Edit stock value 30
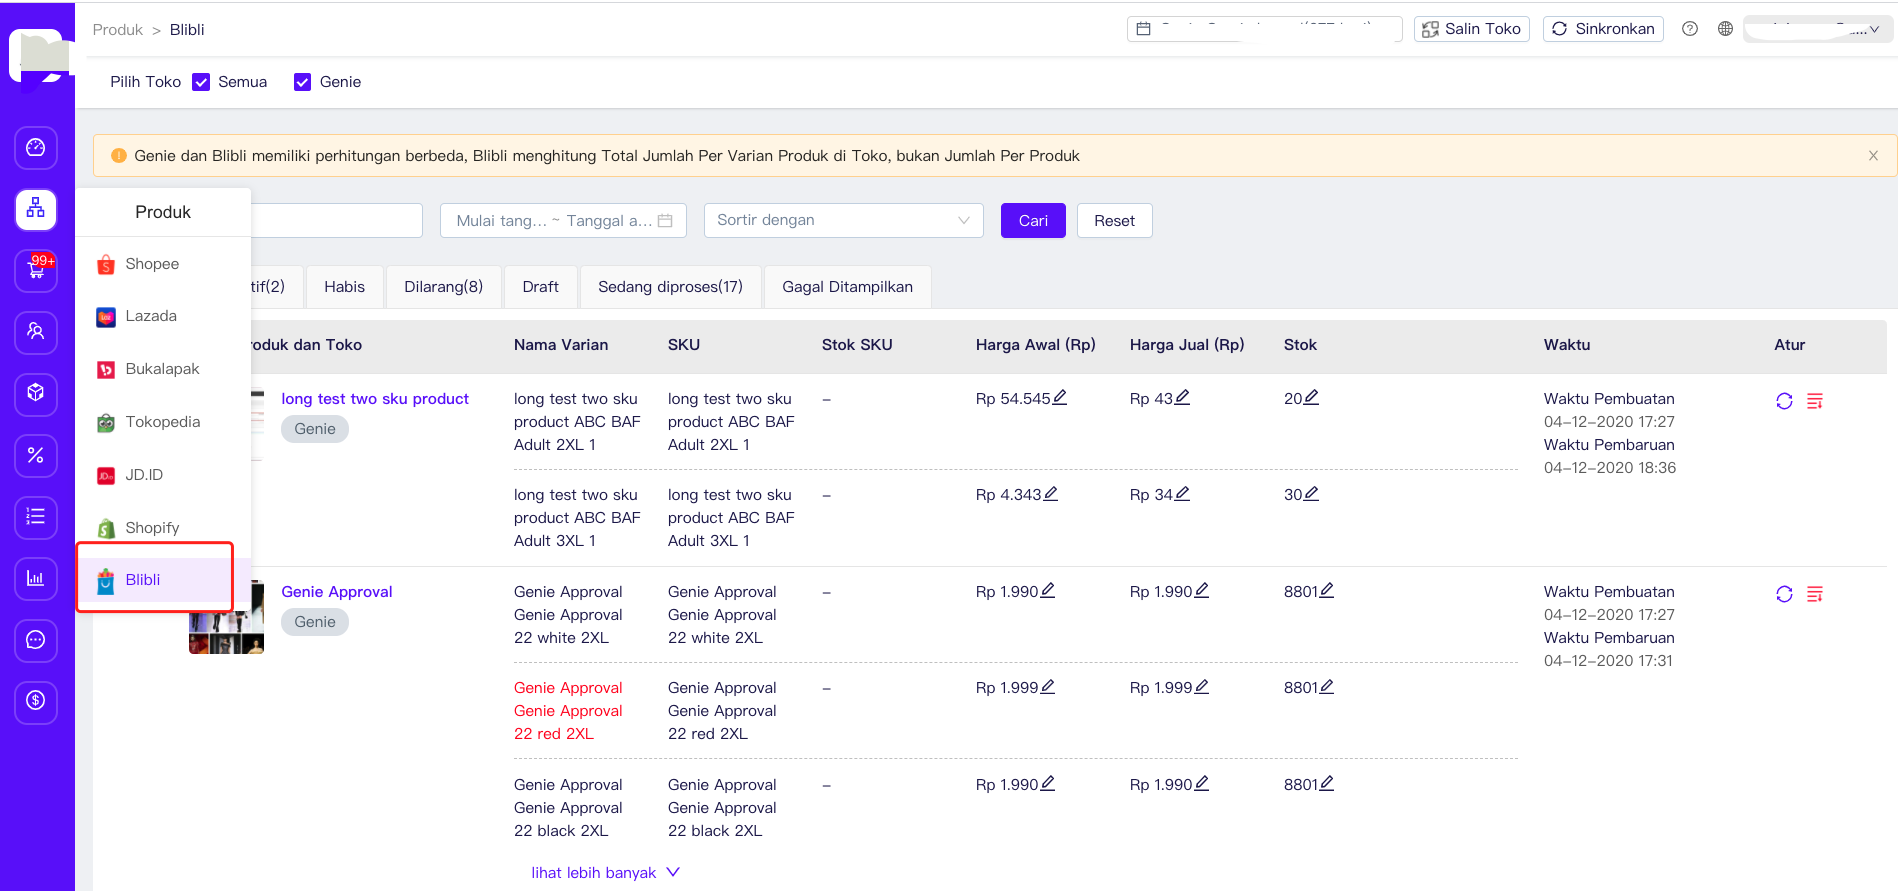The width and height of the screenshot is (1898, 891). [x=1311, y=493]
